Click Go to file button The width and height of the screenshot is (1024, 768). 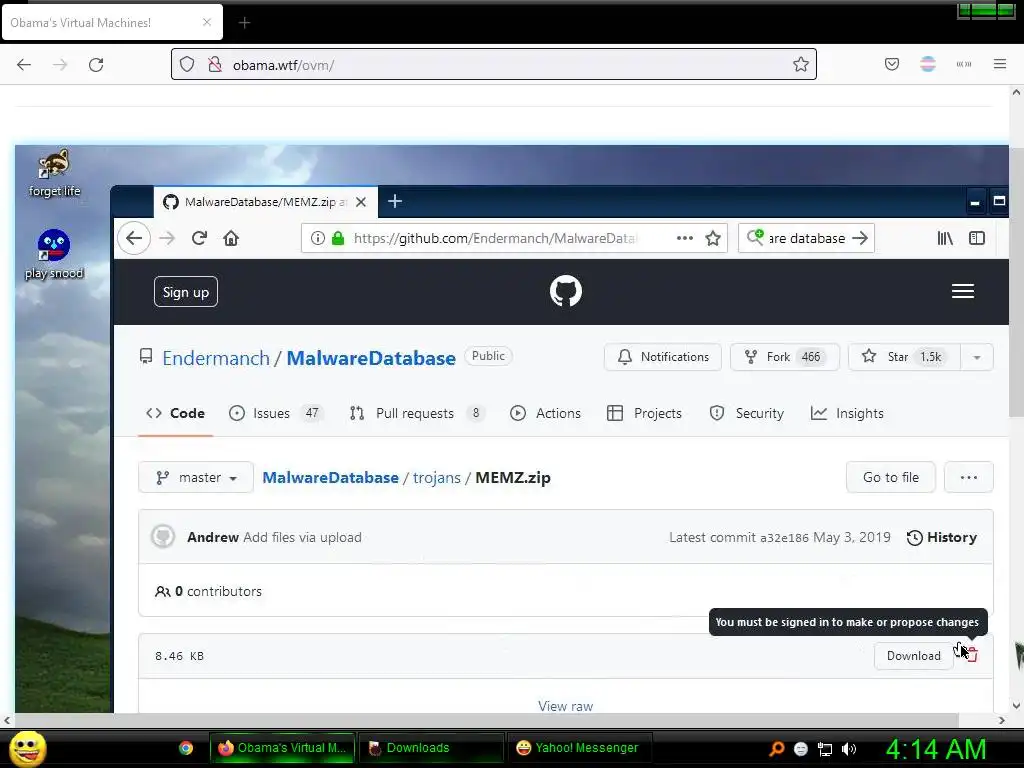891,477
